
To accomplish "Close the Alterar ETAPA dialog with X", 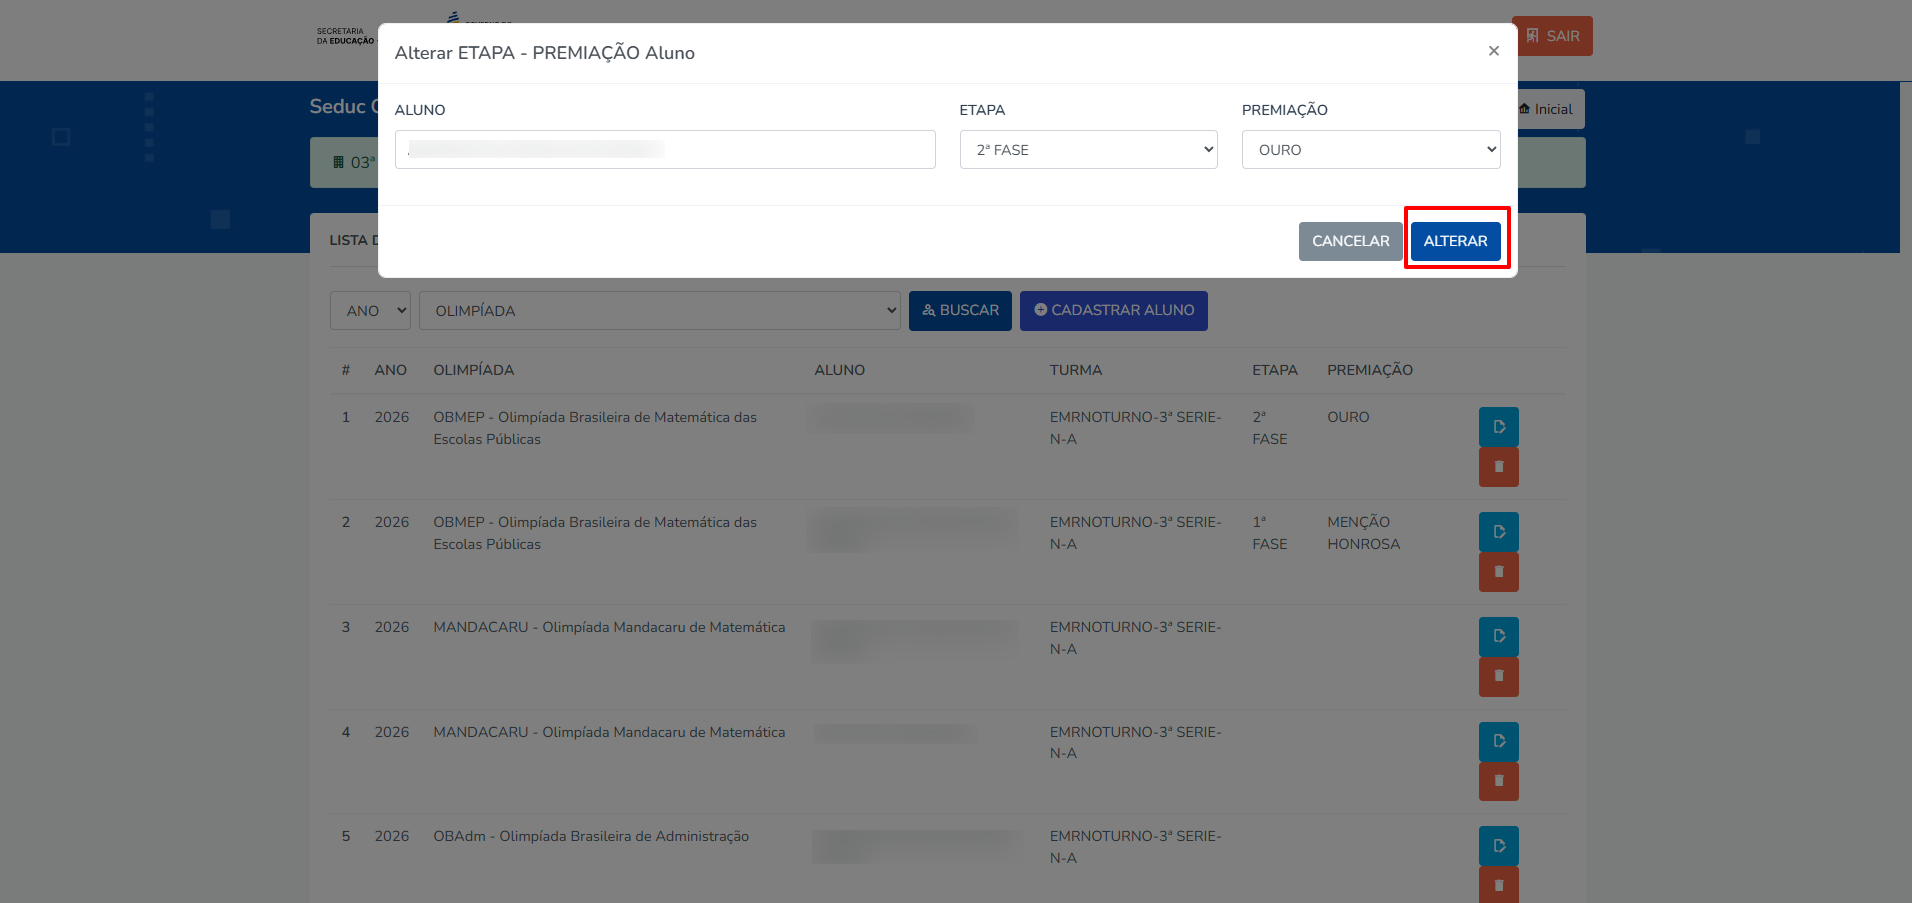I will (1493, 51).
